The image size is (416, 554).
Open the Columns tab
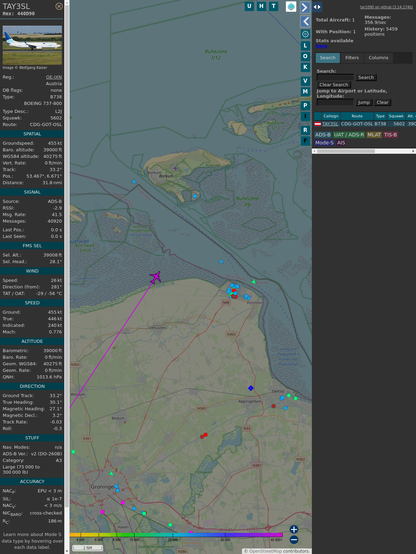[x=378, y=58]
